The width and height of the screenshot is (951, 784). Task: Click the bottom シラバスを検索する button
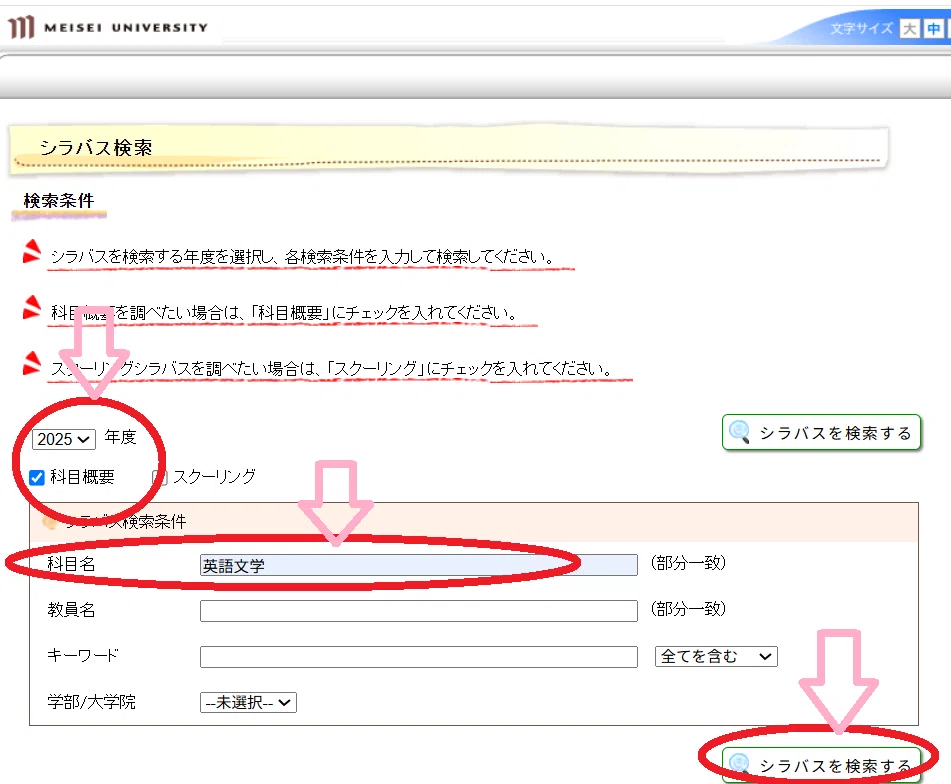(822, 765)
